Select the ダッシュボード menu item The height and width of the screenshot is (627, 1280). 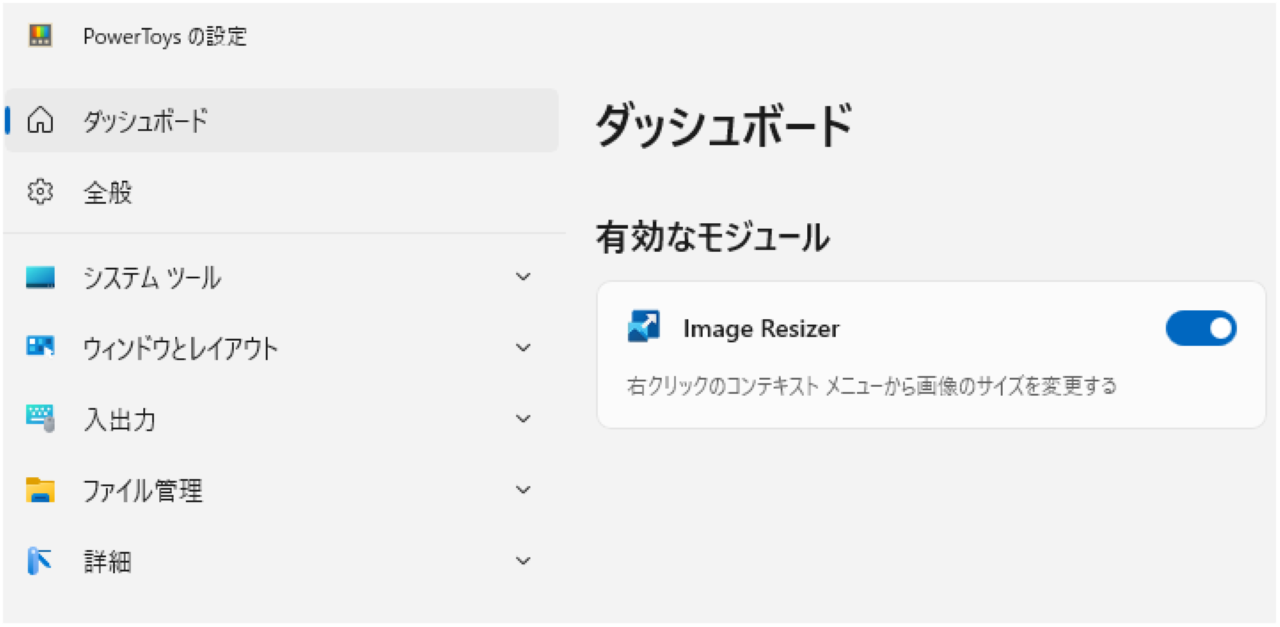coord(282,121)
